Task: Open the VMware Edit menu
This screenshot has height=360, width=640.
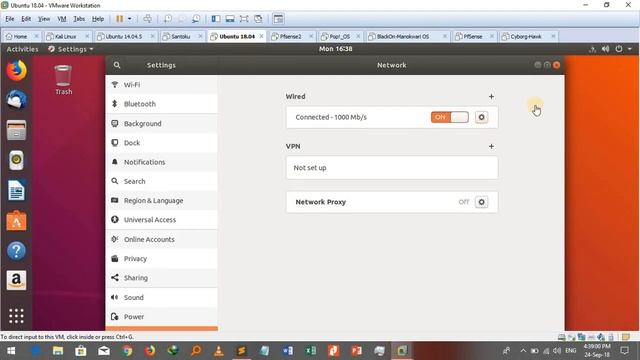Action: pos(26,19)
